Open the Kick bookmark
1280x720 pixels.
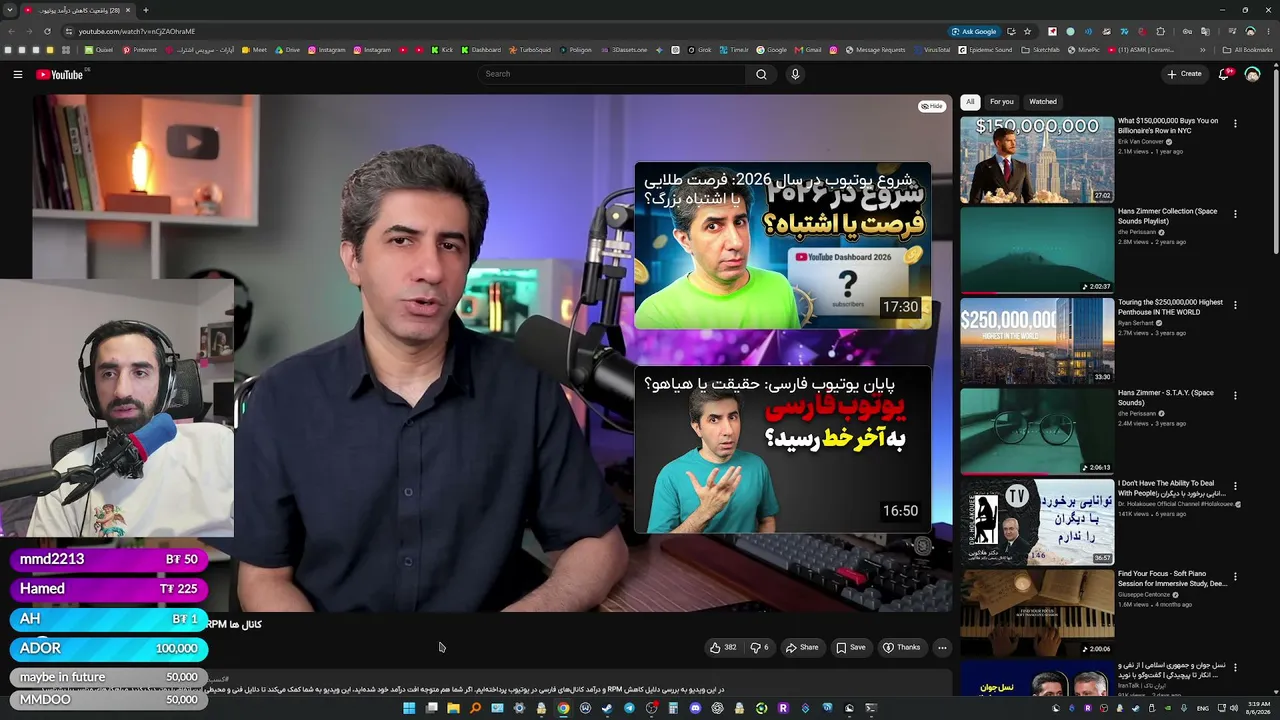pos(443,50)
